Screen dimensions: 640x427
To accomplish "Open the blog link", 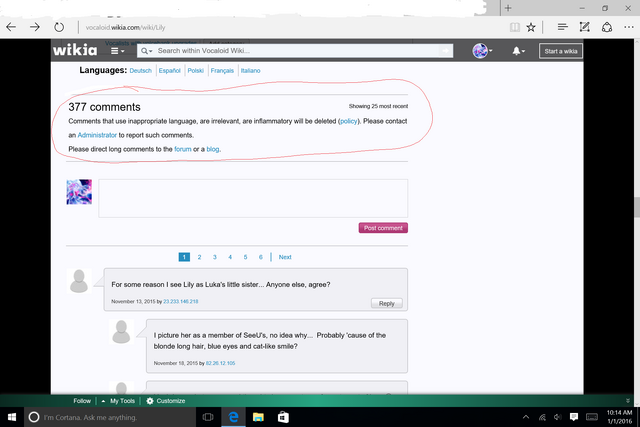I will 213,149.
